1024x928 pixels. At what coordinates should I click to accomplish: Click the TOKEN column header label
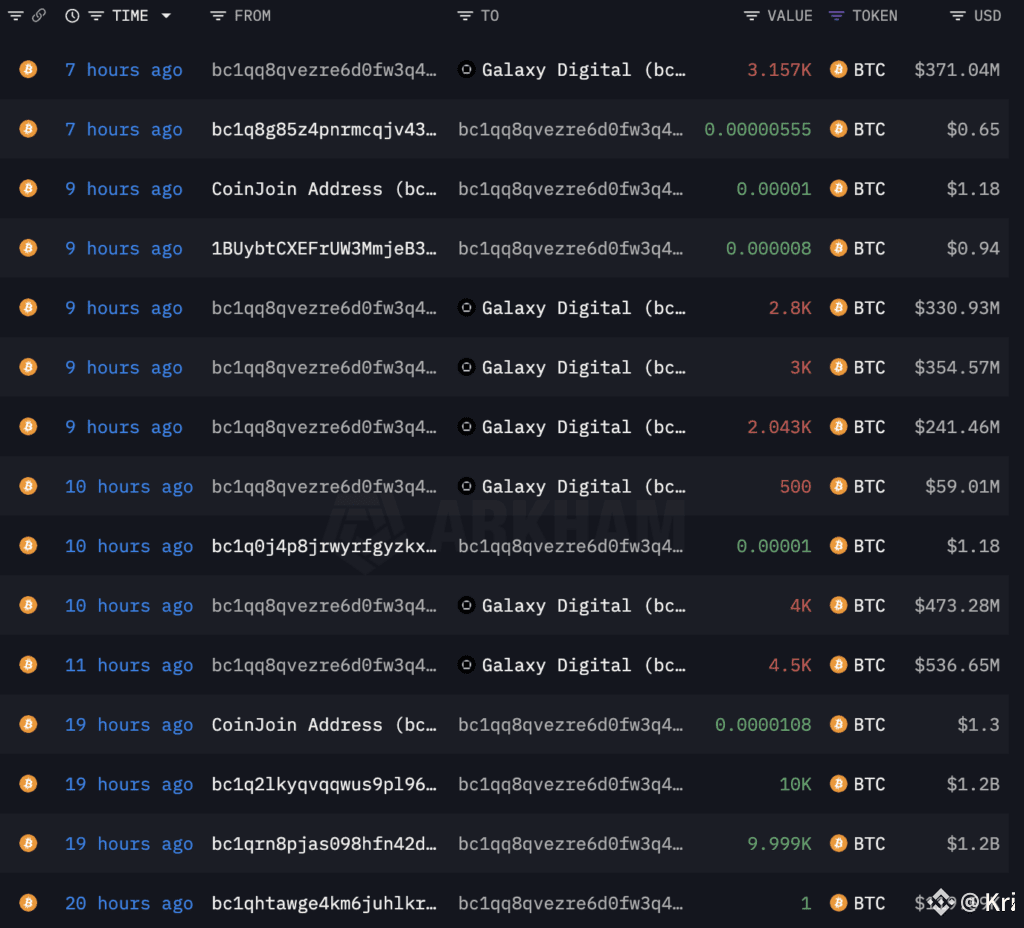(x=874, y=16)
